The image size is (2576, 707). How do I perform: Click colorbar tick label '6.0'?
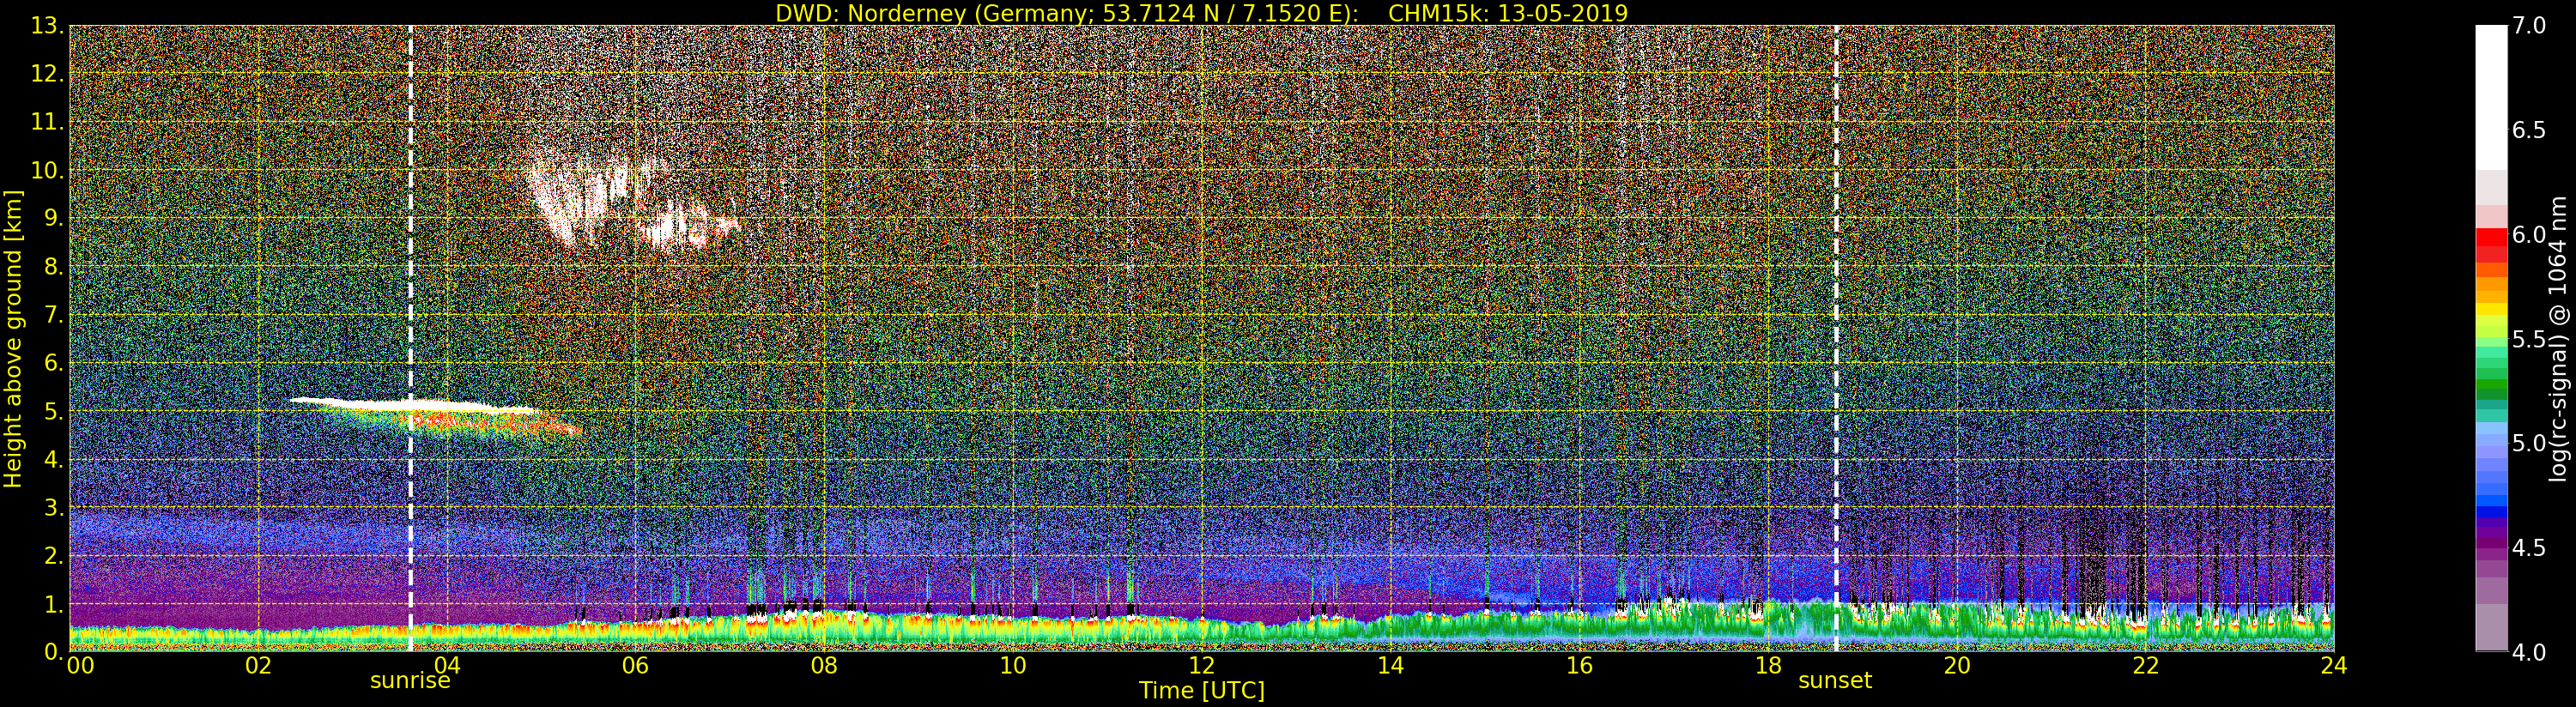2529,235
